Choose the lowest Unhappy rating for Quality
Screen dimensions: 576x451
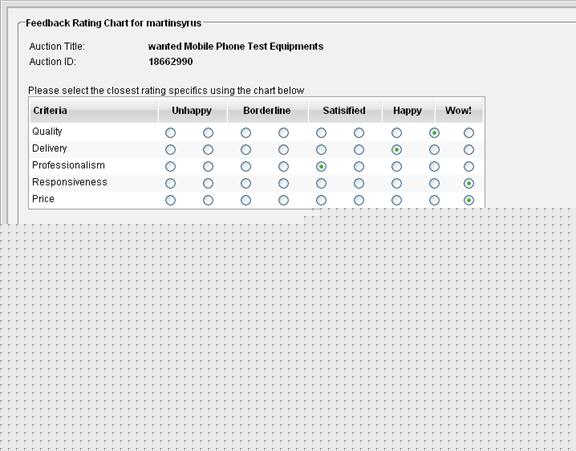click(x=170, y=133)
